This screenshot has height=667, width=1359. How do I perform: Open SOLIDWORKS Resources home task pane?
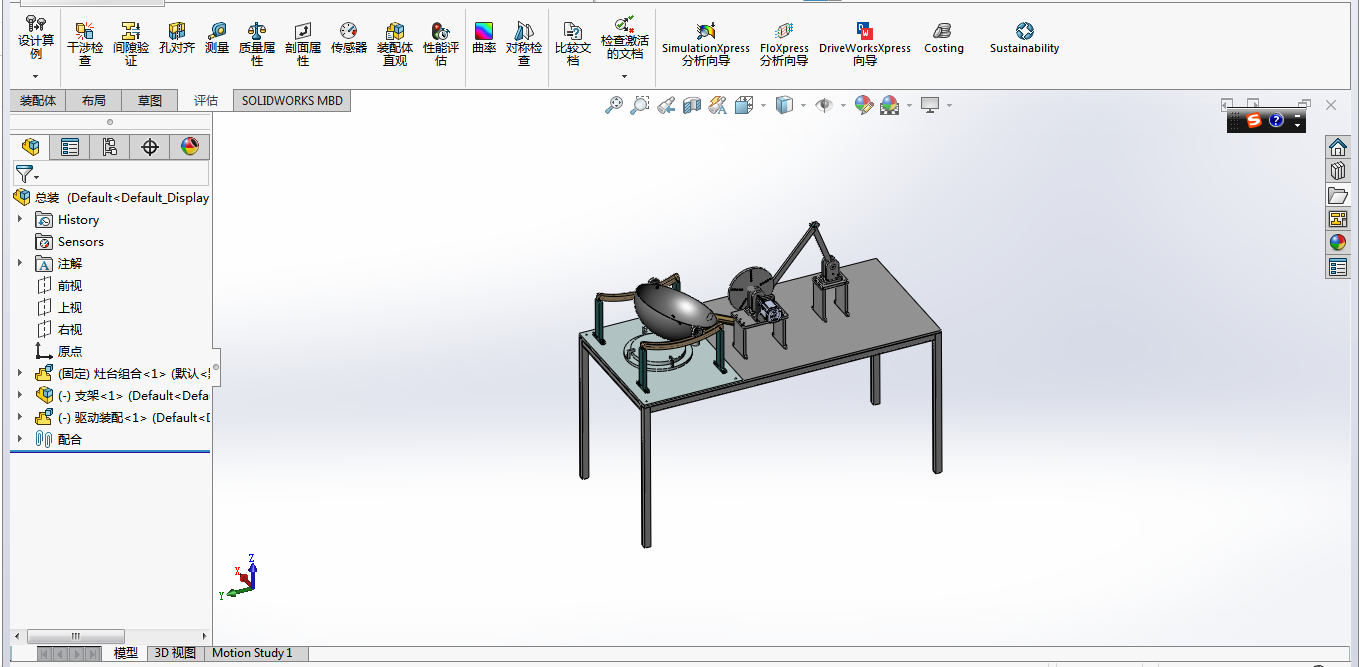(x=1338, y=147)
